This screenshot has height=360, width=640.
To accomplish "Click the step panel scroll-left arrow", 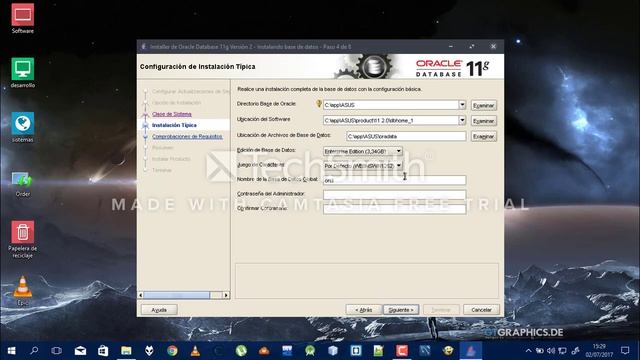I will [x=141, y=295].
